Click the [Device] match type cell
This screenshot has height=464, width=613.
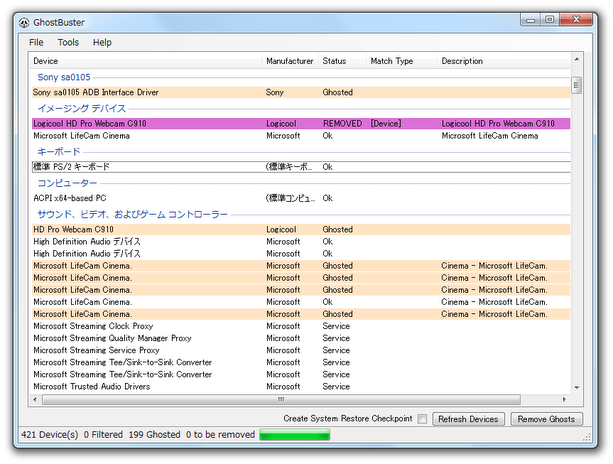pyautogui.click(x=385, y=124)
